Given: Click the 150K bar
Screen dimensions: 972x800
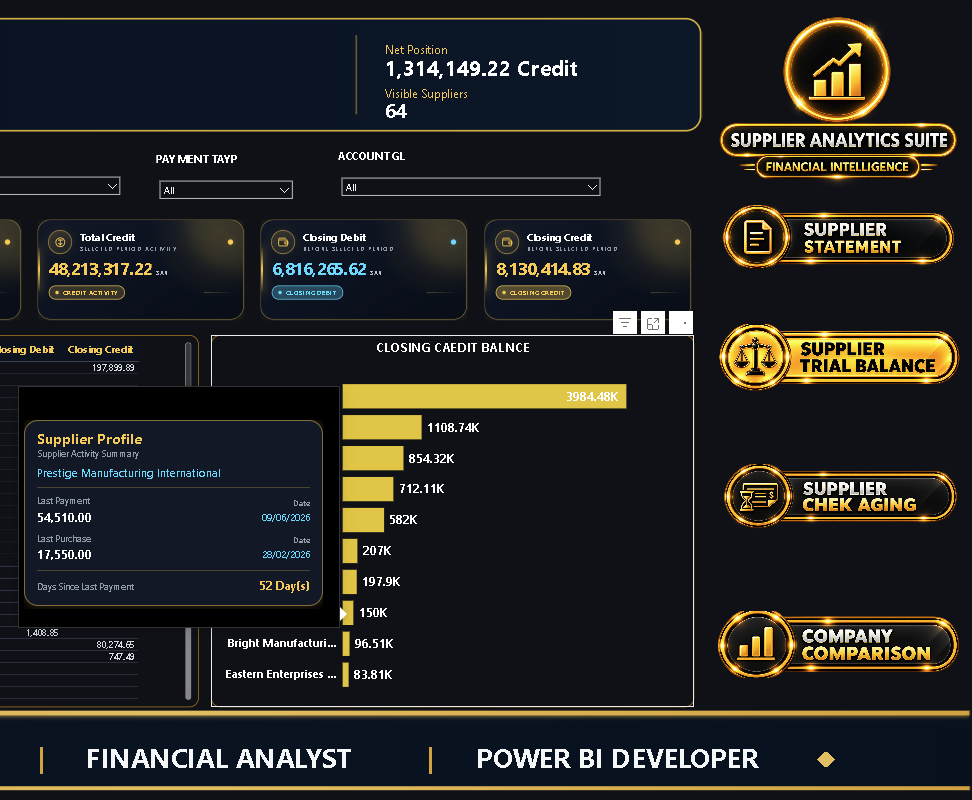Looking at the screenshot, I should (348, 613).
